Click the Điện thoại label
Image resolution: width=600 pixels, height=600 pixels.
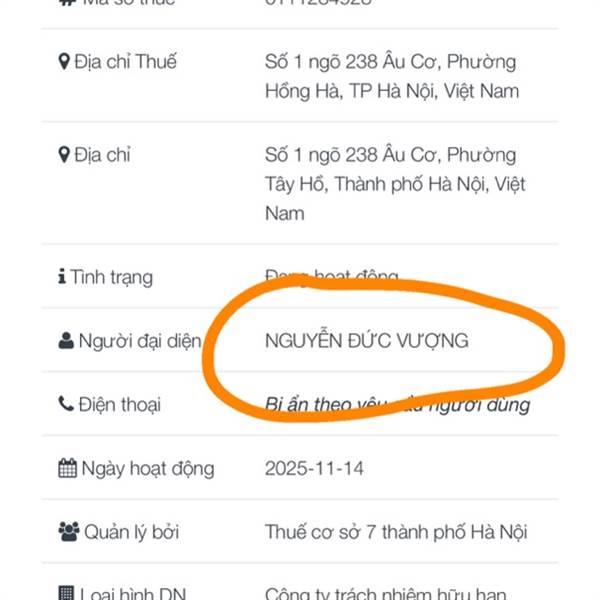[121, 404]
